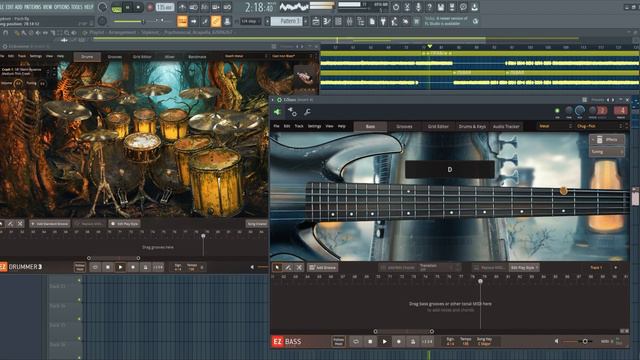Viewport: 640px width, 360px height.
Task: Select the Drums & Keys tab in EZbass
Action: tap(472, 127)
